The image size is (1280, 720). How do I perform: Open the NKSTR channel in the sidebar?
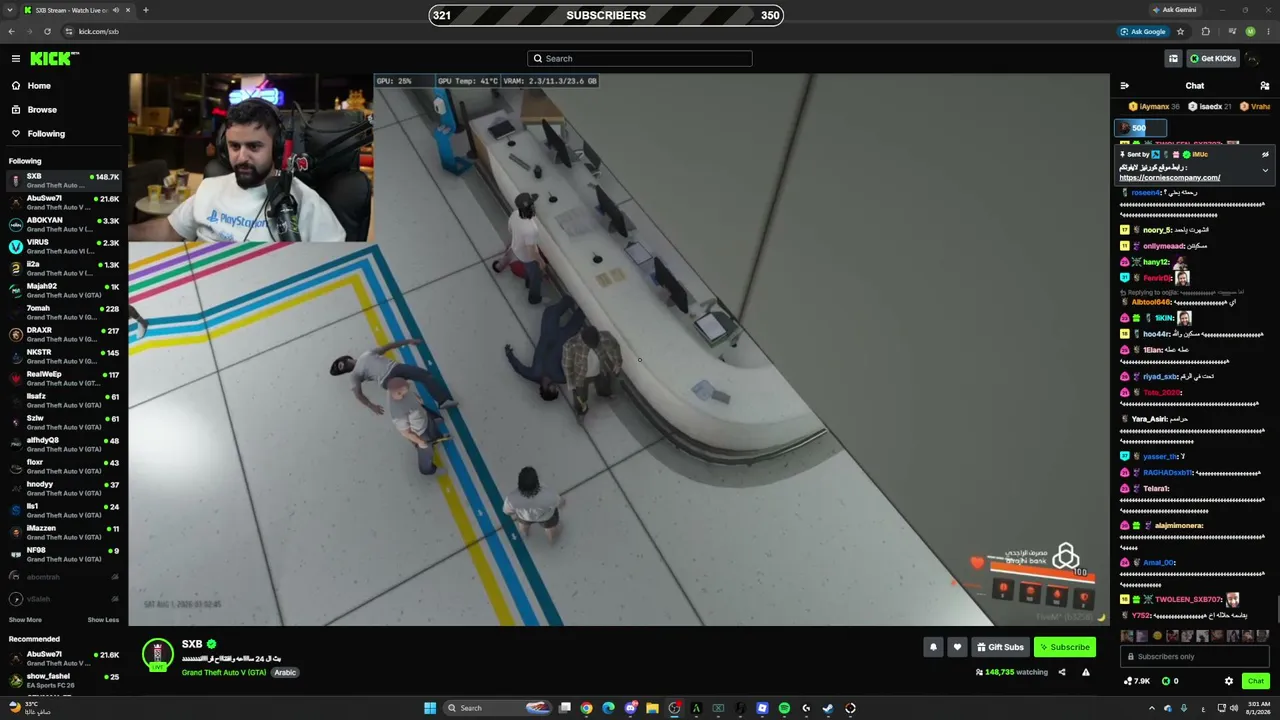click(64, 356)
